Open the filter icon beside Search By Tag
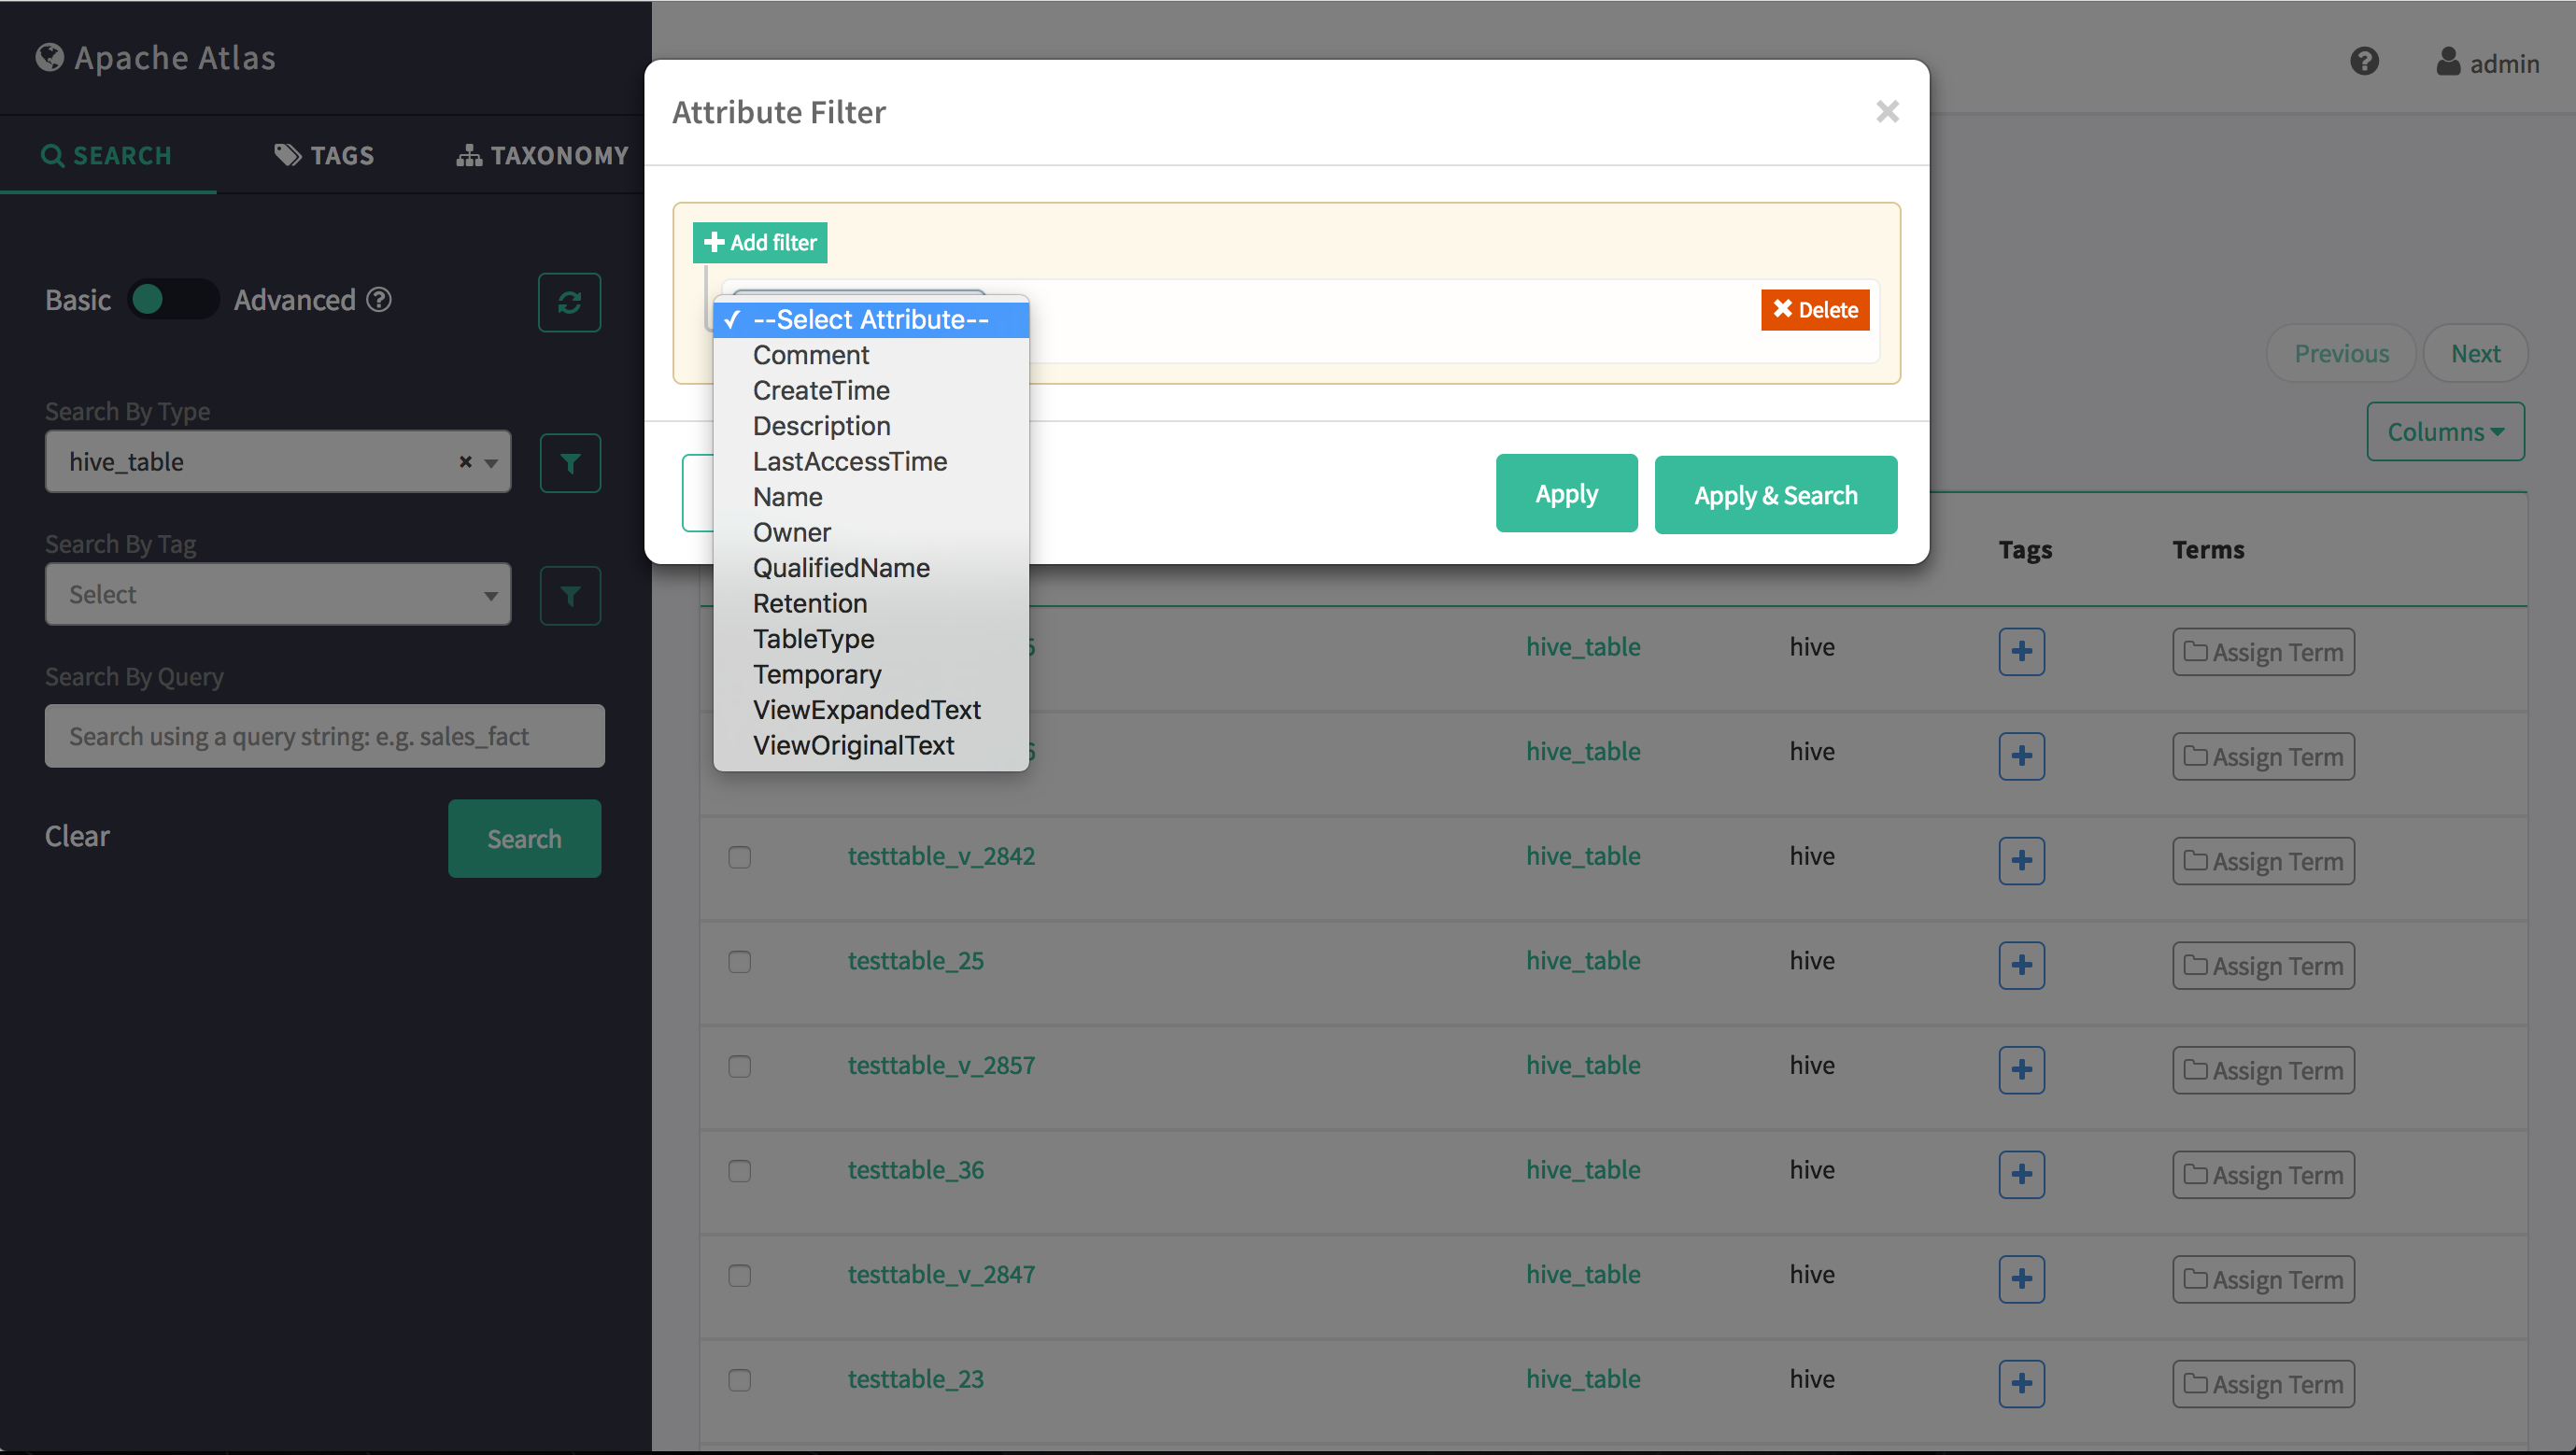 [x=569, y=594]
